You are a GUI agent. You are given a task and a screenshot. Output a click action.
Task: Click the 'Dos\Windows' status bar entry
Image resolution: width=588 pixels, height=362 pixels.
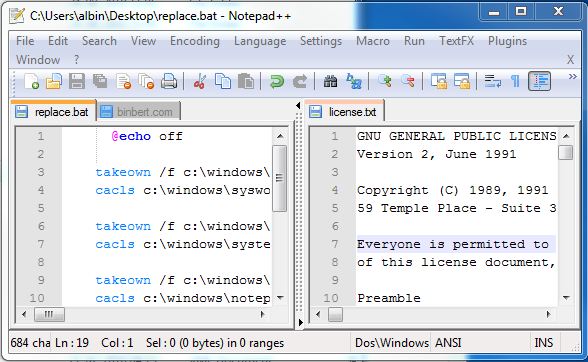(392, 342)
